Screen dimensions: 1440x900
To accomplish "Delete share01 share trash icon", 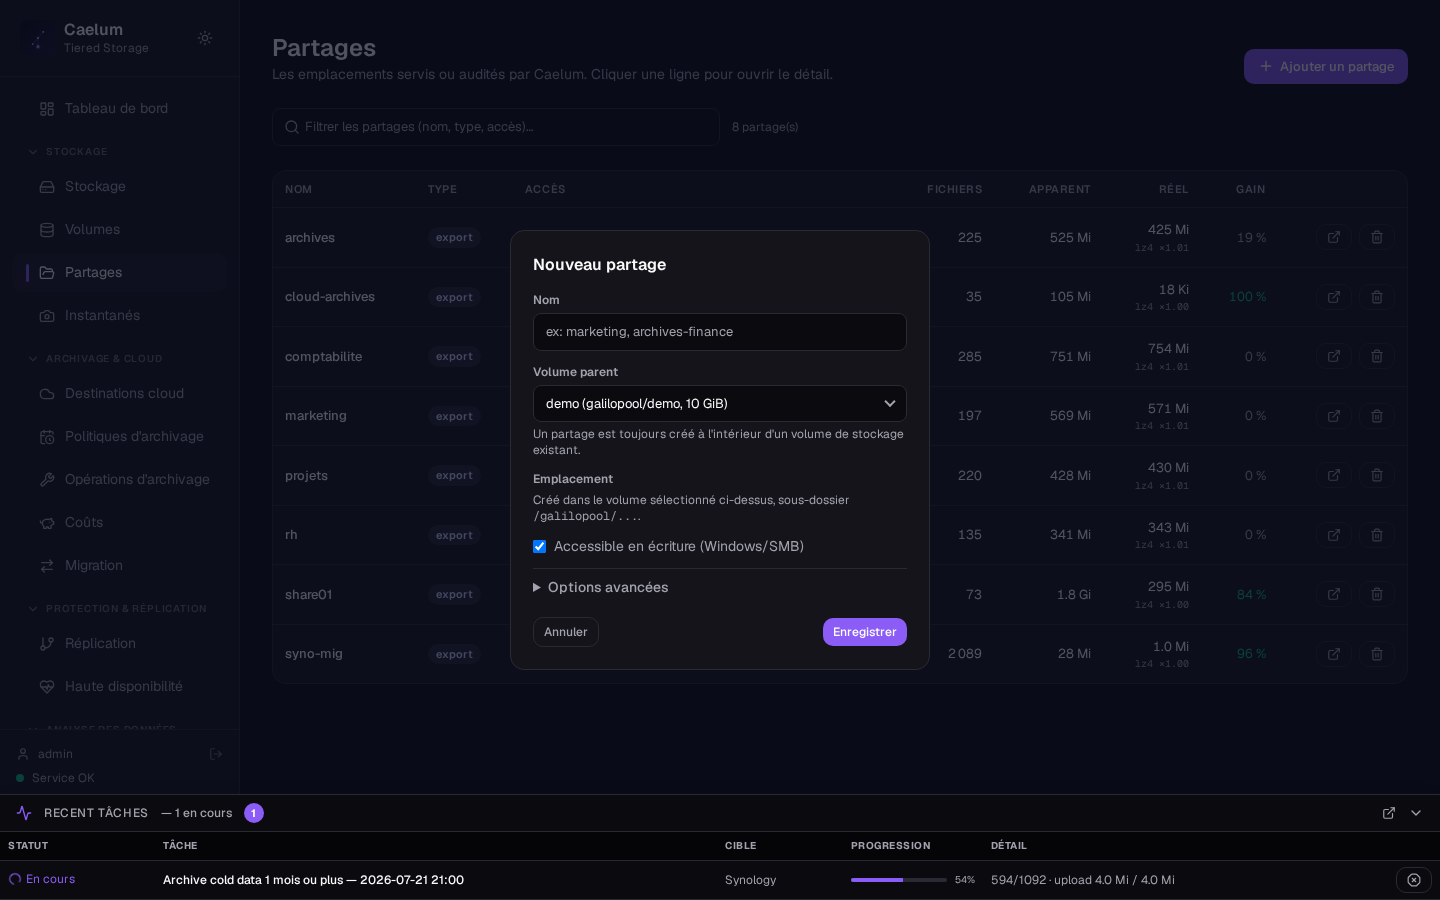I will (x=1377, y=594).
